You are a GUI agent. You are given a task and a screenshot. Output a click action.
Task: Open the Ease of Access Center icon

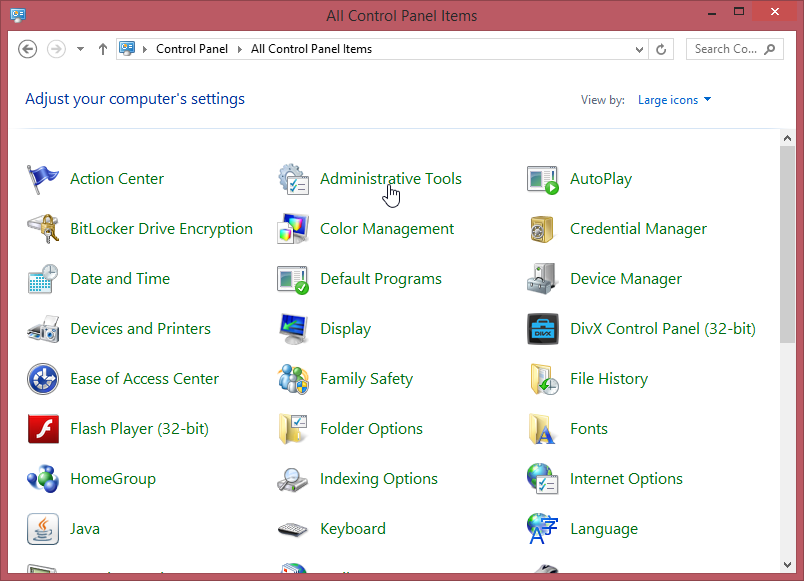43,379
